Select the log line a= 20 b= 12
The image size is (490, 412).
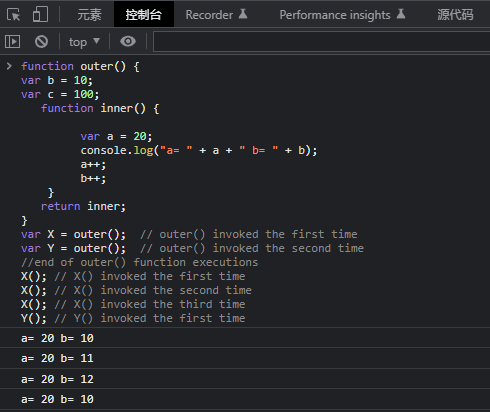pos(245,379)
